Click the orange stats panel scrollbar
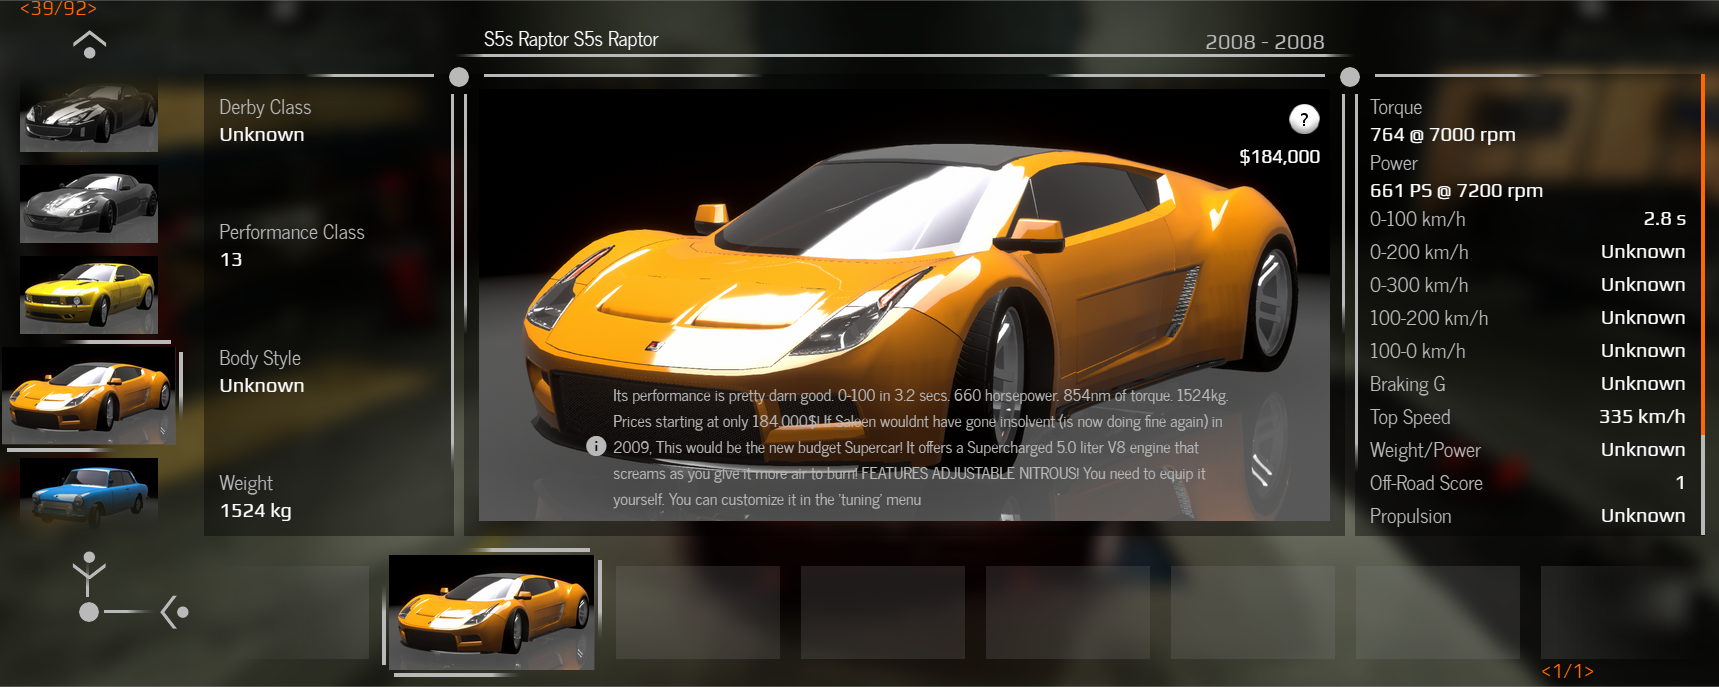Image resolution: width=1719 pixels, height=687 pixels. click(1702, 256)
